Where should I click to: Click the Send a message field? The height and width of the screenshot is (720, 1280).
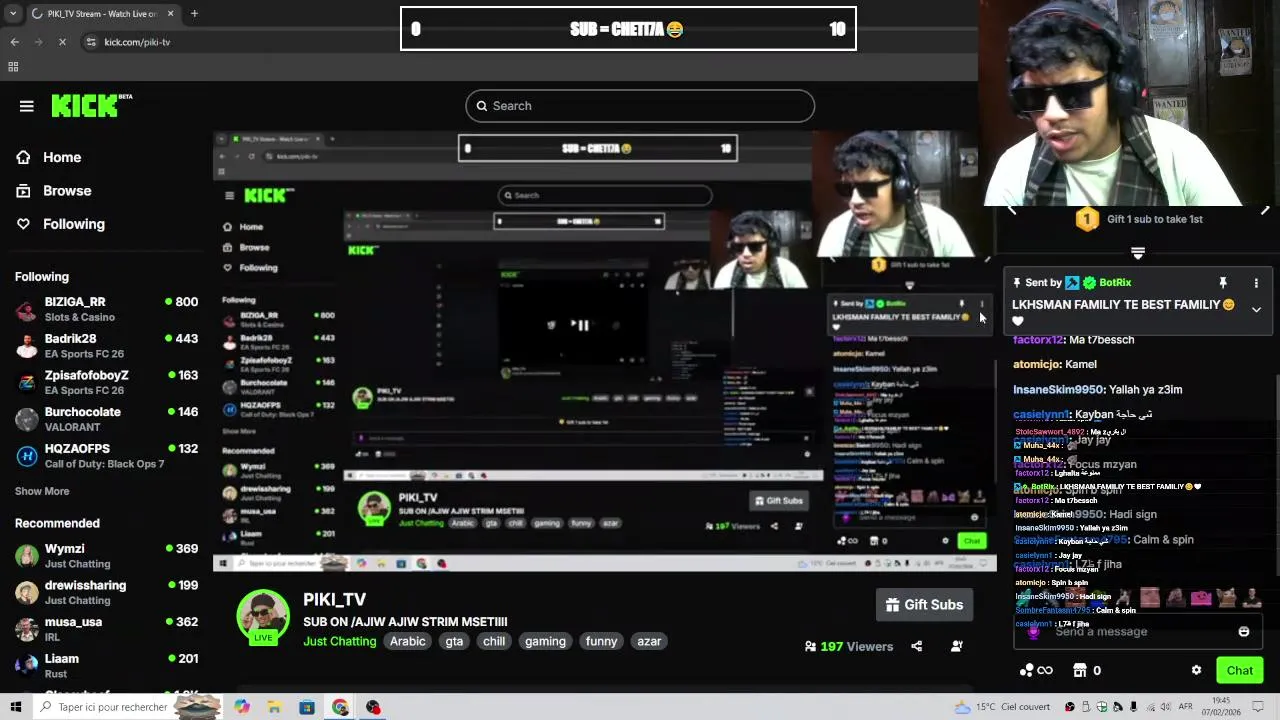1138,632
